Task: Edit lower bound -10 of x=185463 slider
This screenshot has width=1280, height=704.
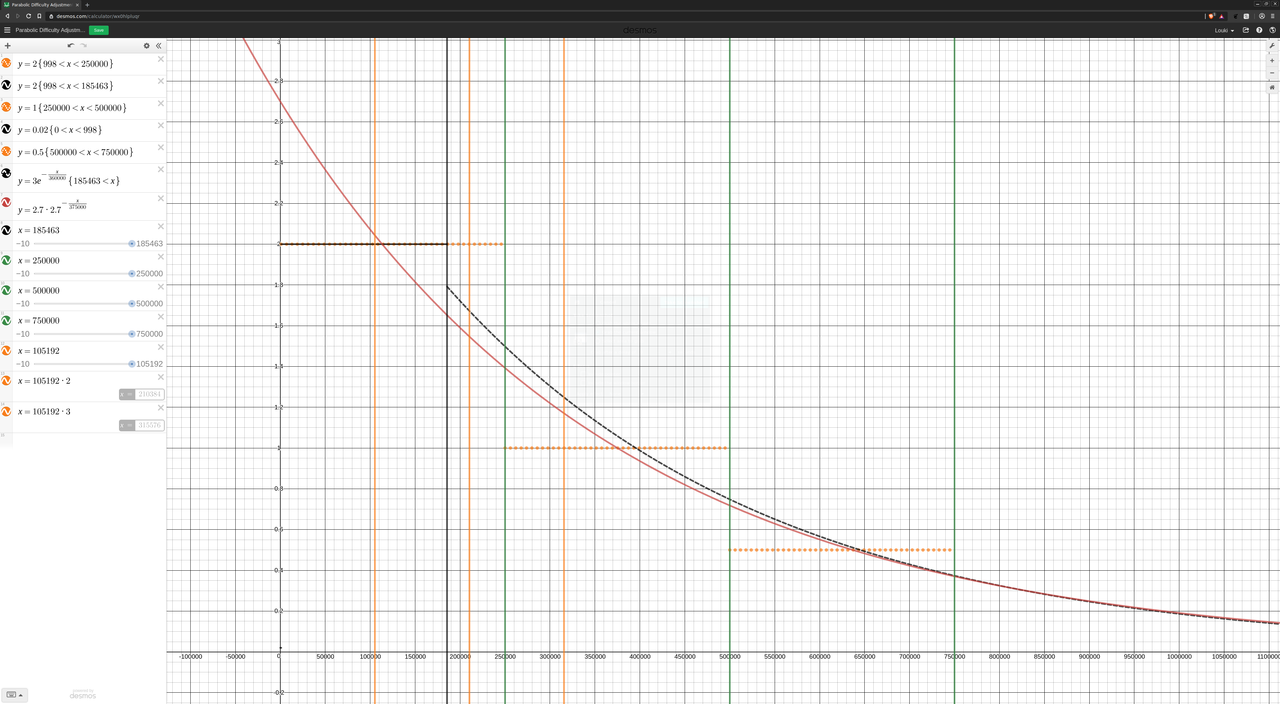Action: (x=23, y=243)
